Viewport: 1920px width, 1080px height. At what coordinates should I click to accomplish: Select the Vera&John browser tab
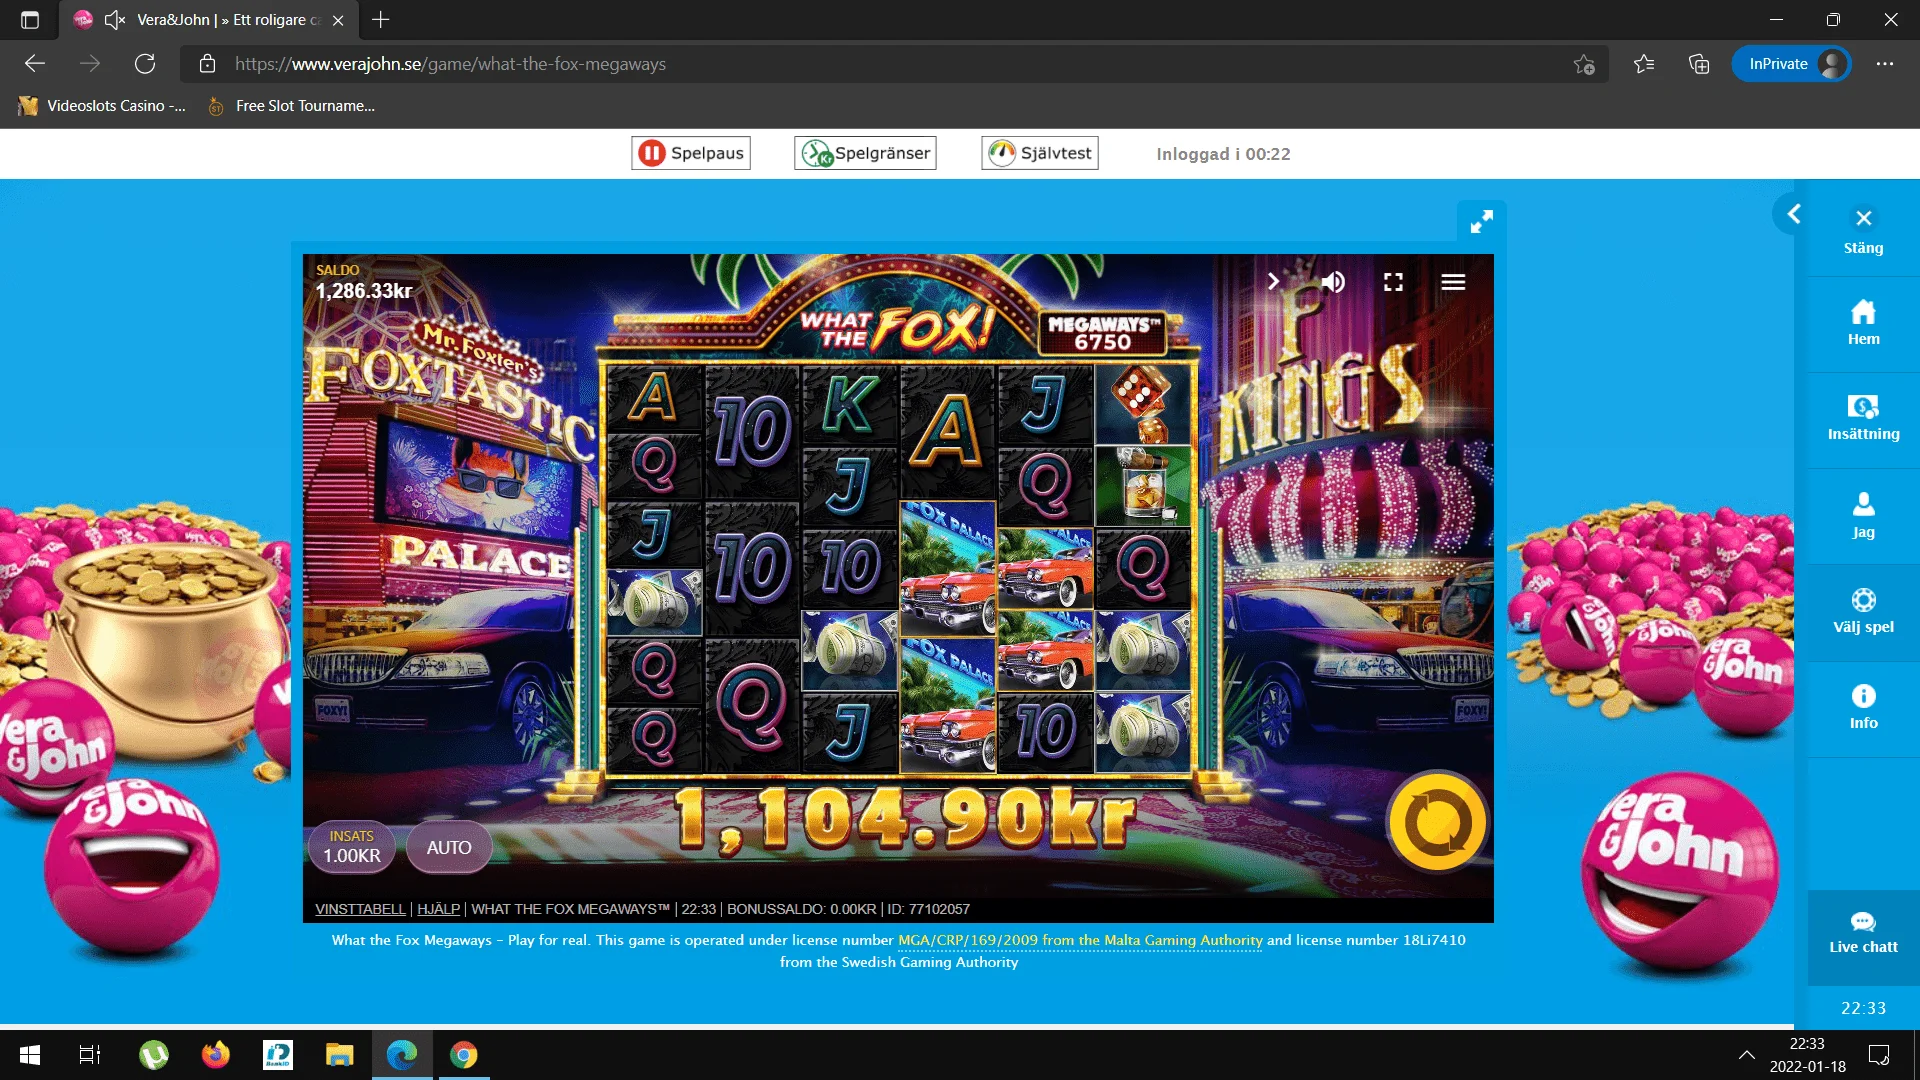tap(209, 20)
